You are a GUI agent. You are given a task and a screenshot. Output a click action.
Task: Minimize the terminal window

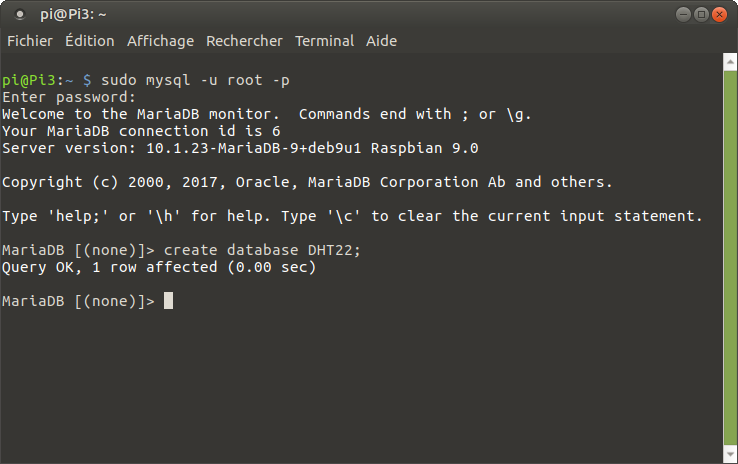coord(683,14)
